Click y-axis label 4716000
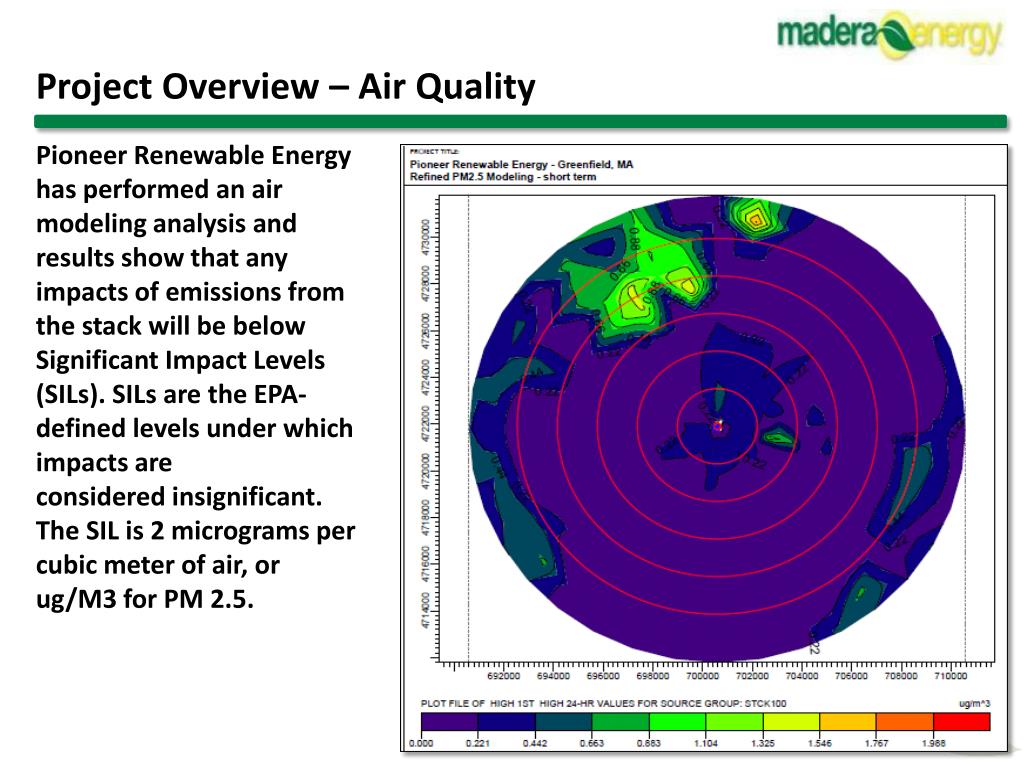Screen dimensions: 1024x768 [426, 564]
